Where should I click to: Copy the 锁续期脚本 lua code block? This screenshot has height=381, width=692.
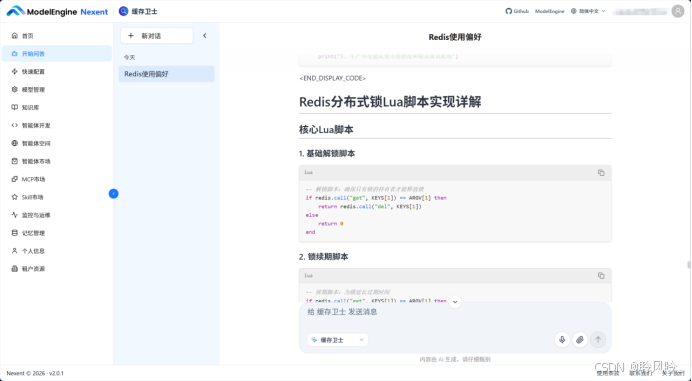point(601,275)
